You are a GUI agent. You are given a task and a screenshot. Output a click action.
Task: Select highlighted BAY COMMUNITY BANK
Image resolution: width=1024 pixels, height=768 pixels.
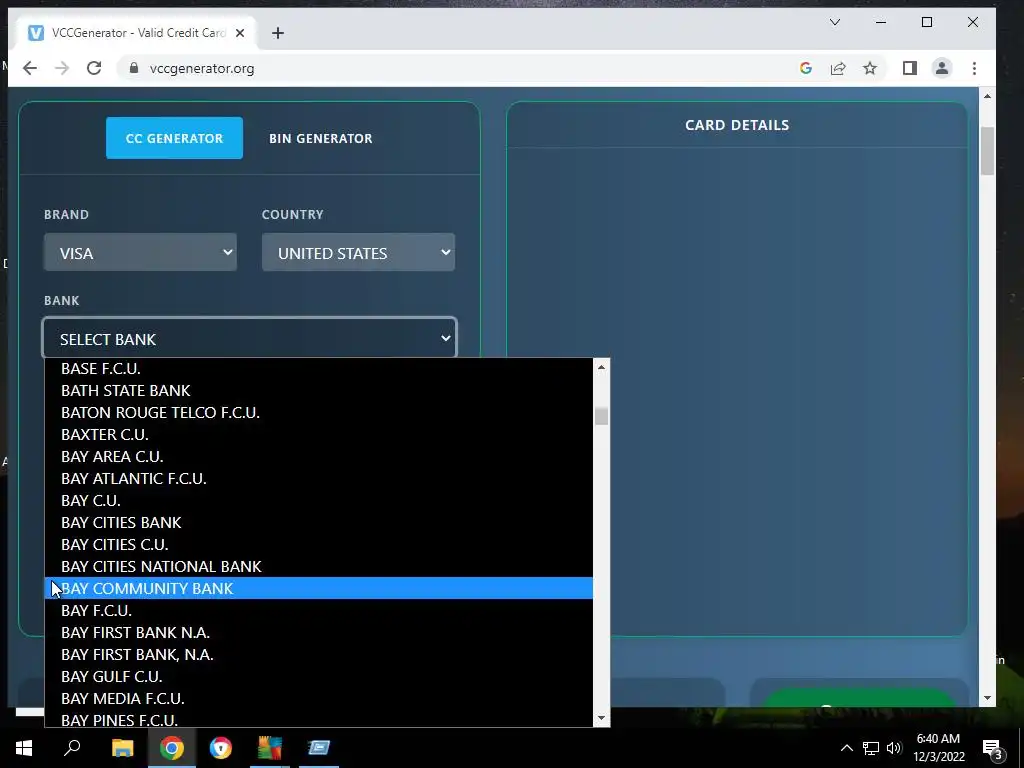tap(319, 588)
